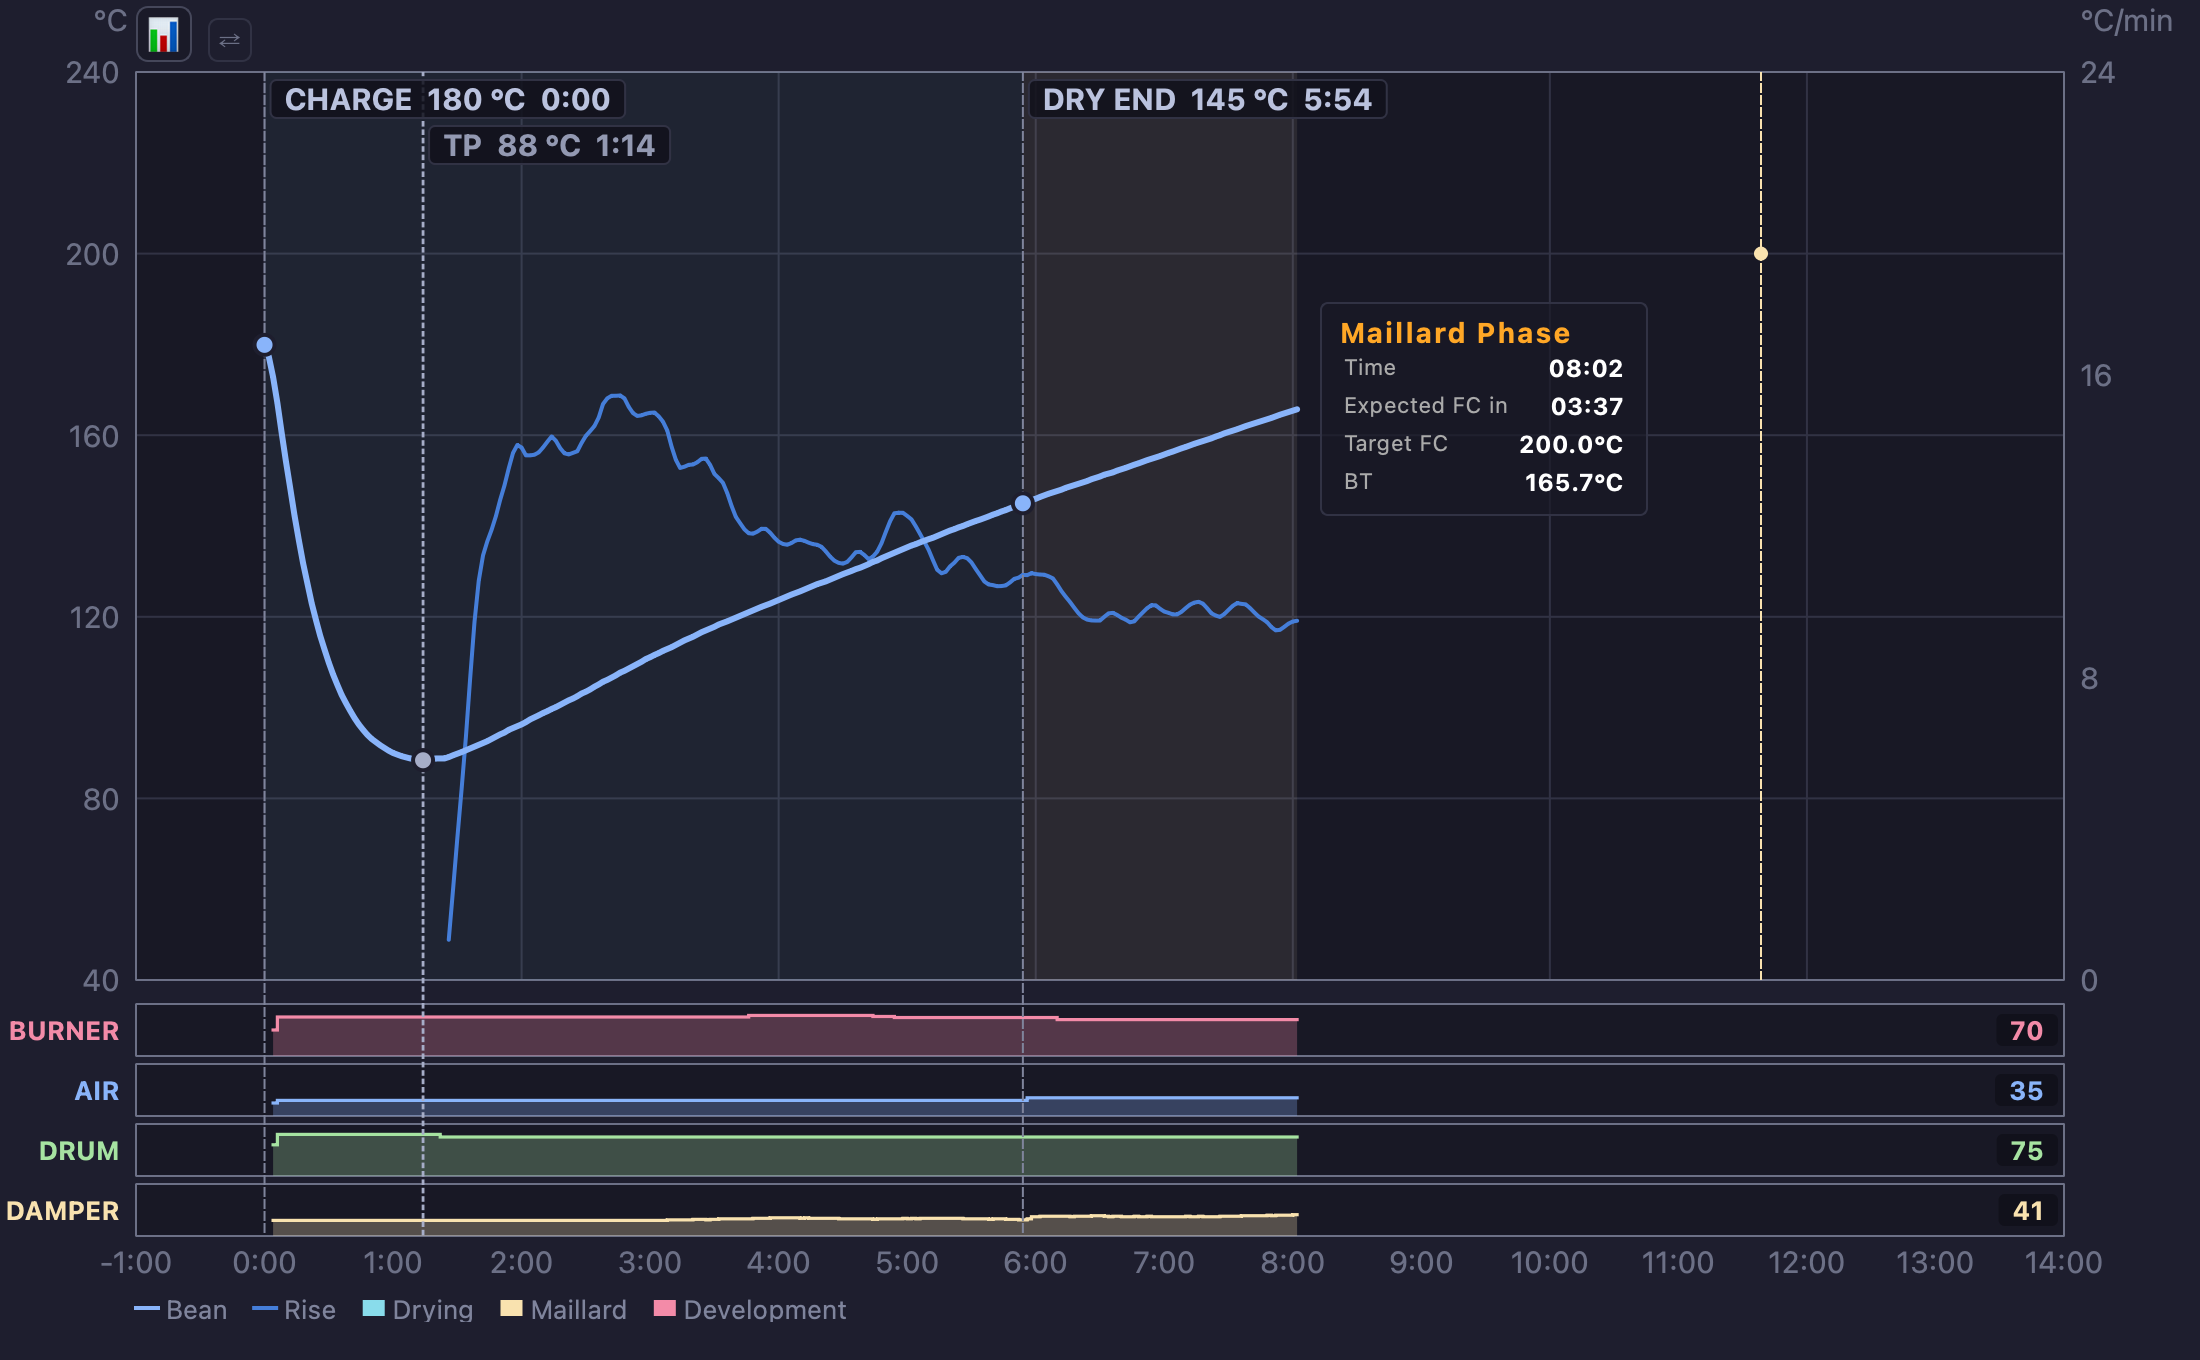The width and height of the screenshot is (2200, 1360).
Task: Toggle the Drying phase legend entry
Action: coord(418,1309)
